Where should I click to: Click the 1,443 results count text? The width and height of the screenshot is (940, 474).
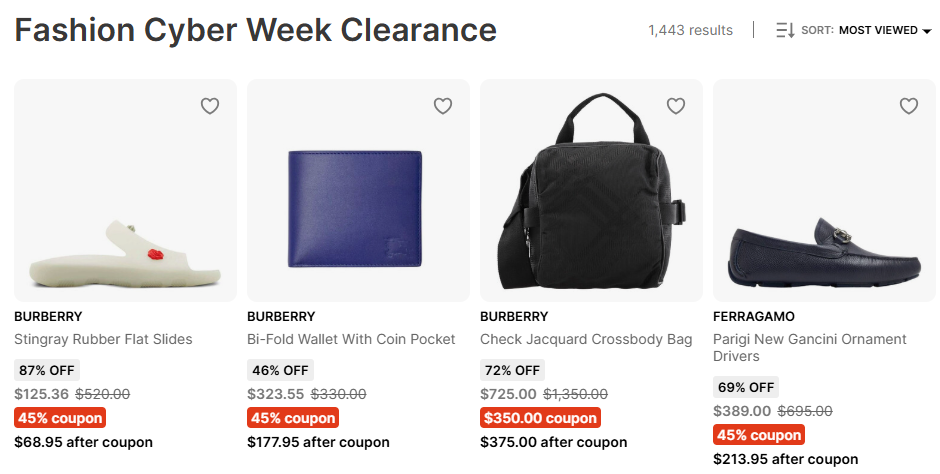click(690, 30)
